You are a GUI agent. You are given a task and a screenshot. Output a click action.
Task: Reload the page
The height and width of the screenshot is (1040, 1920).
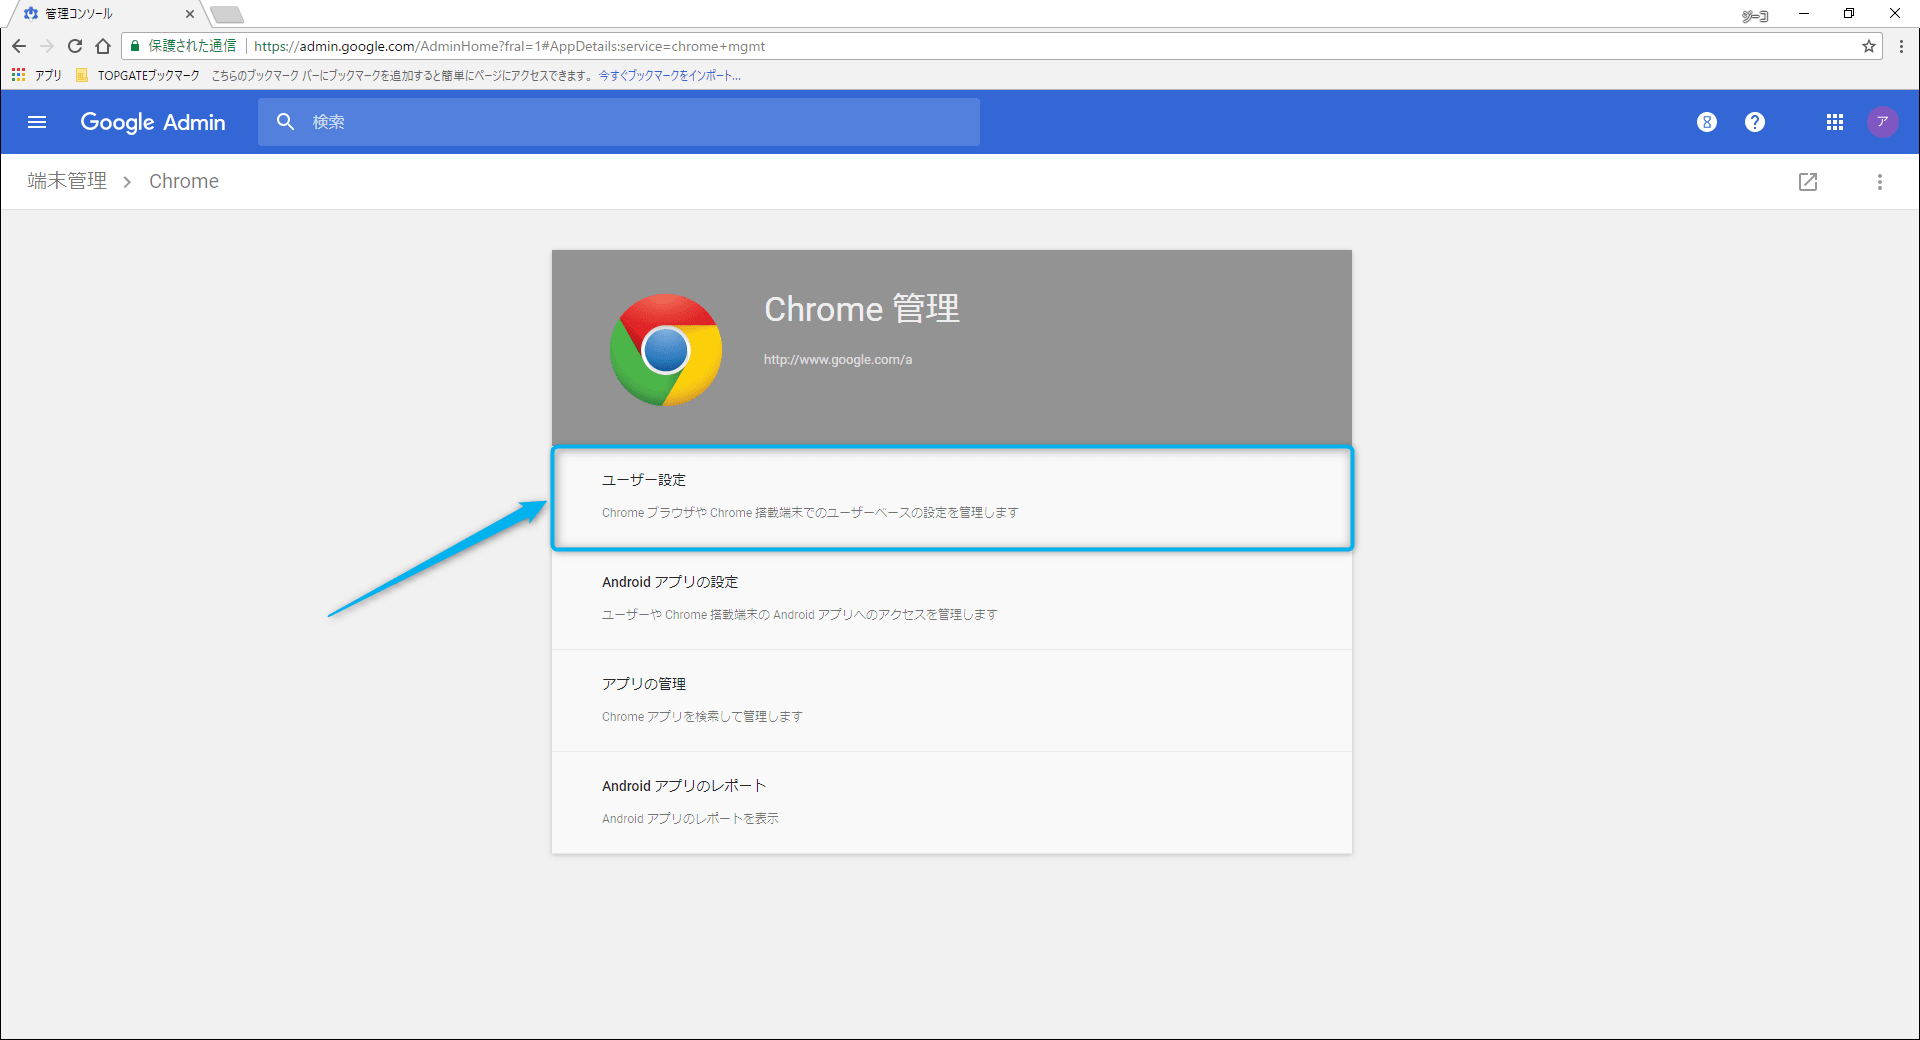tap(75, 46)
